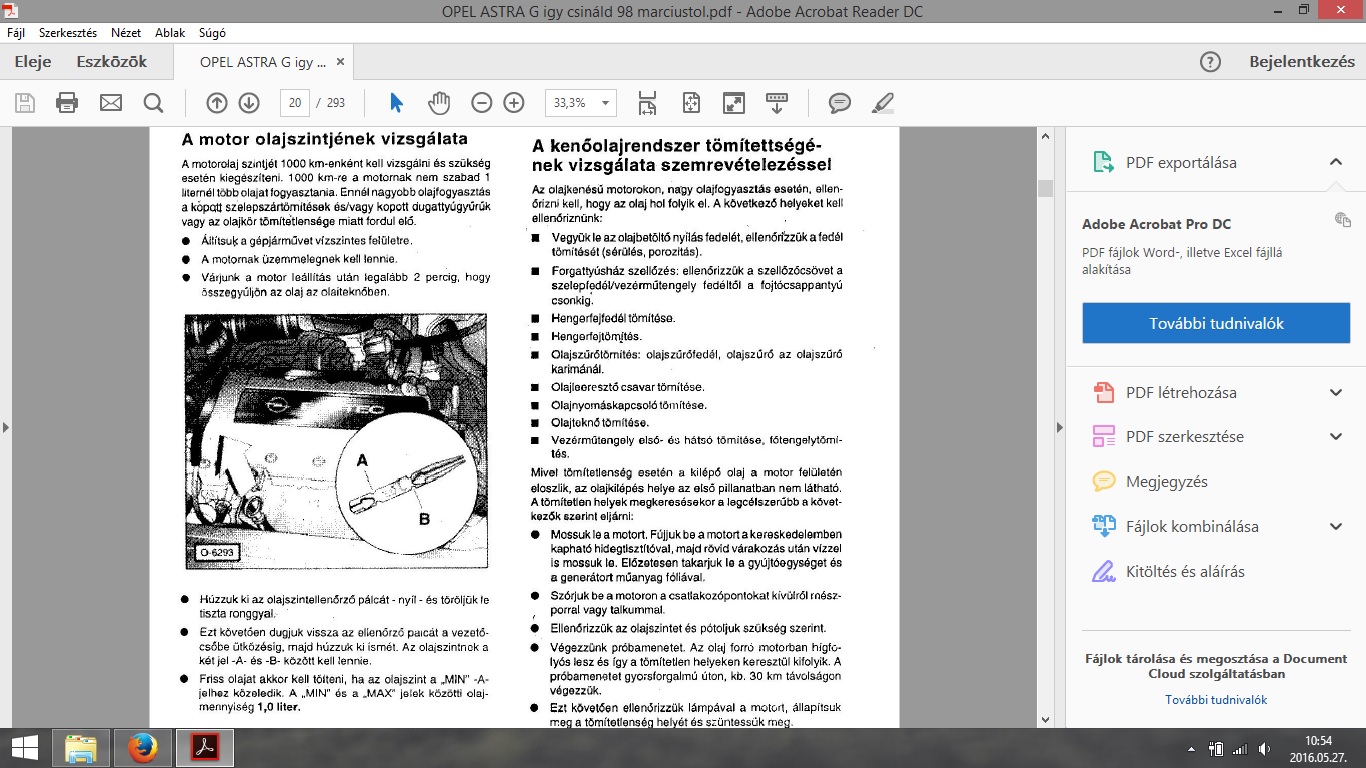Click the document vertical scrollbar thumb
Image resolution: width=1366 pixels, height=768 pixels.
(1046, 188)
